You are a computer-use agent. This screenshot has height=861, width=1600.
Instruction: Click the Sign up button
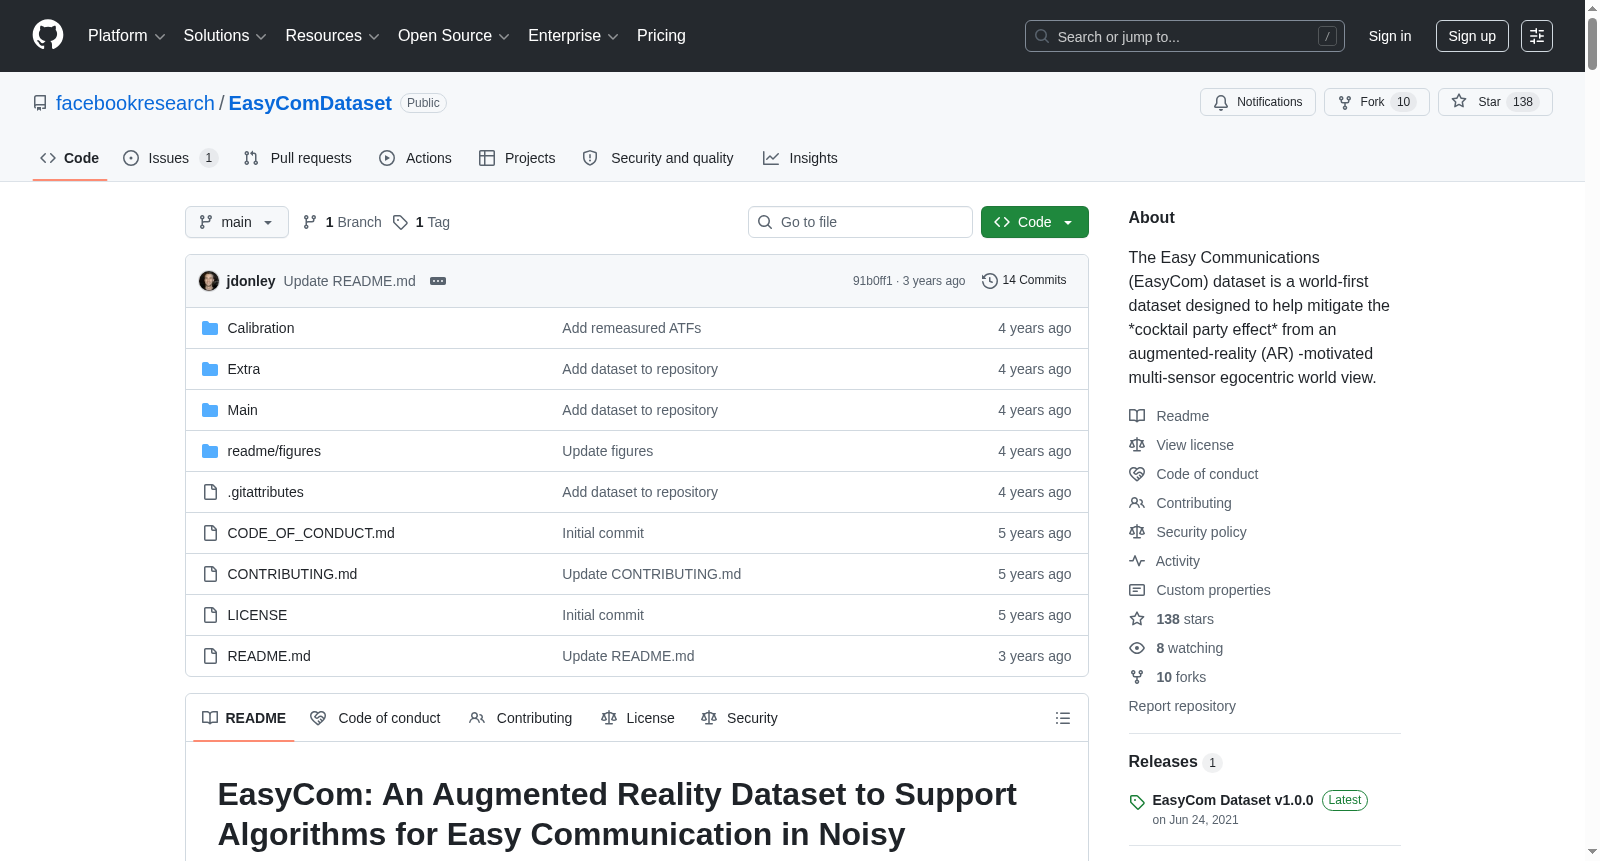1472,36
